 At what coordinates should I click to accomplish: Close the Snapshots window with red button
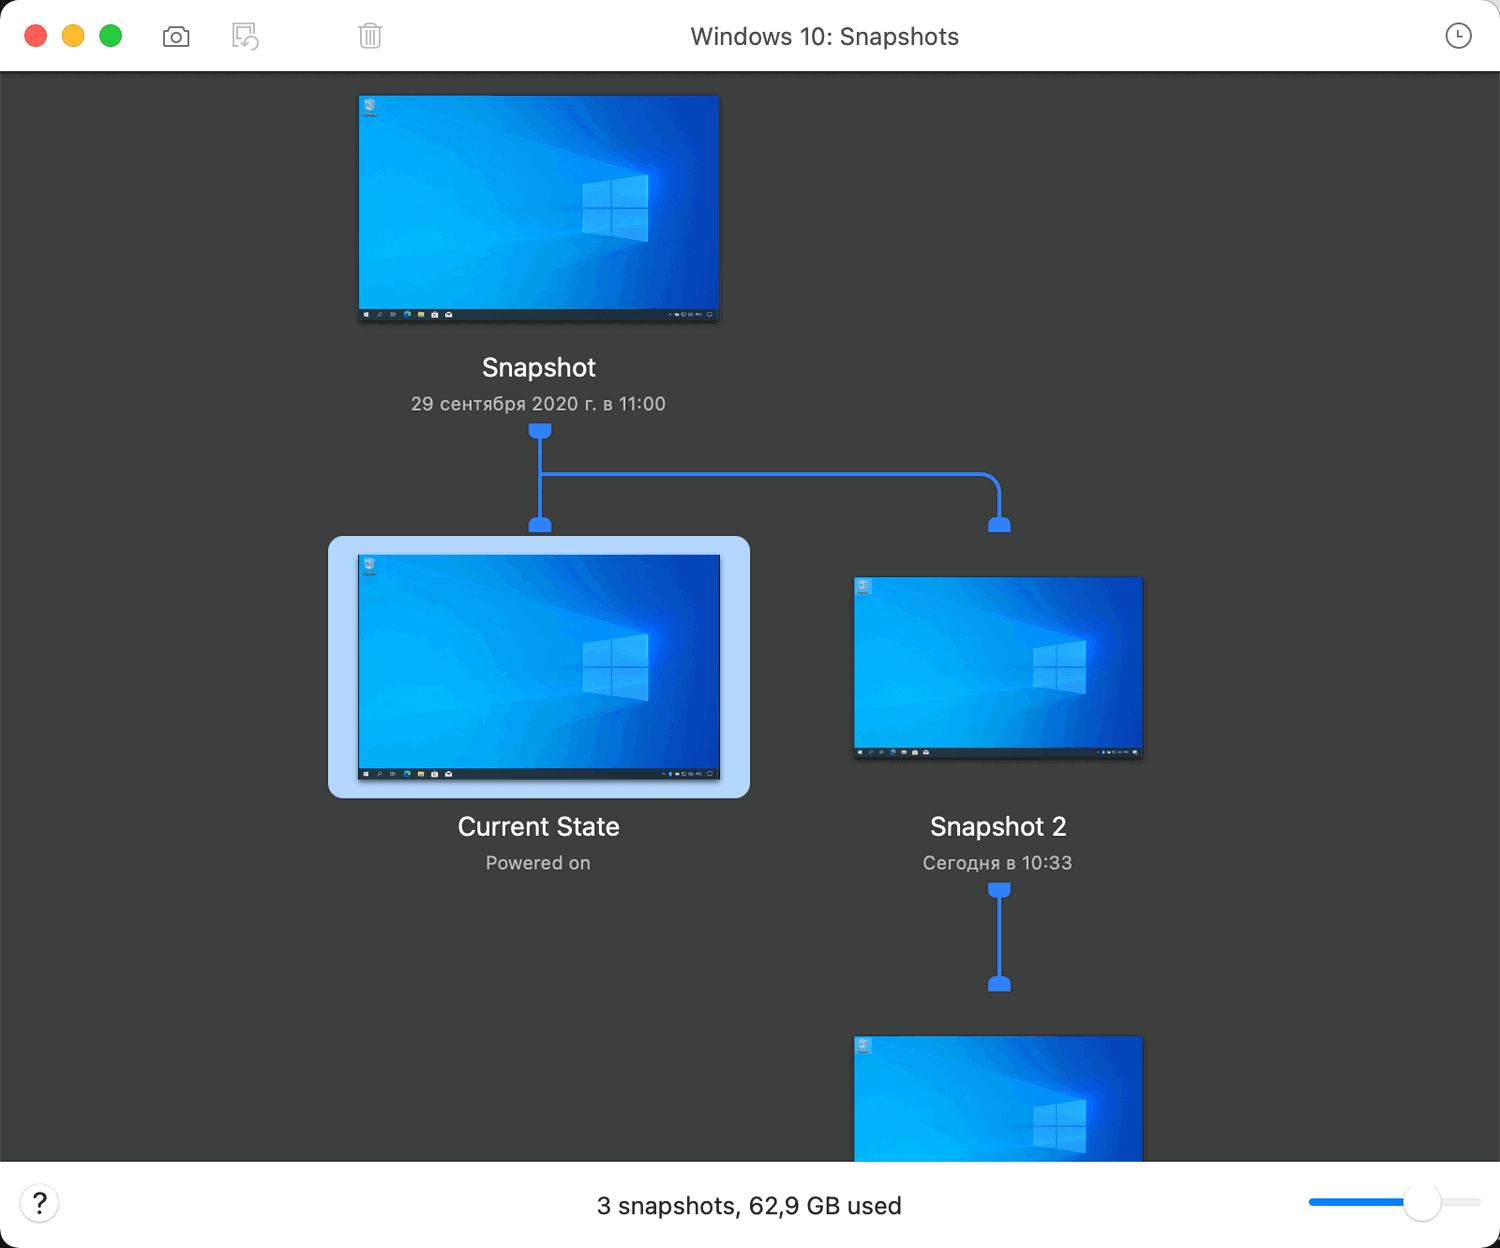[x=36, y=36]
